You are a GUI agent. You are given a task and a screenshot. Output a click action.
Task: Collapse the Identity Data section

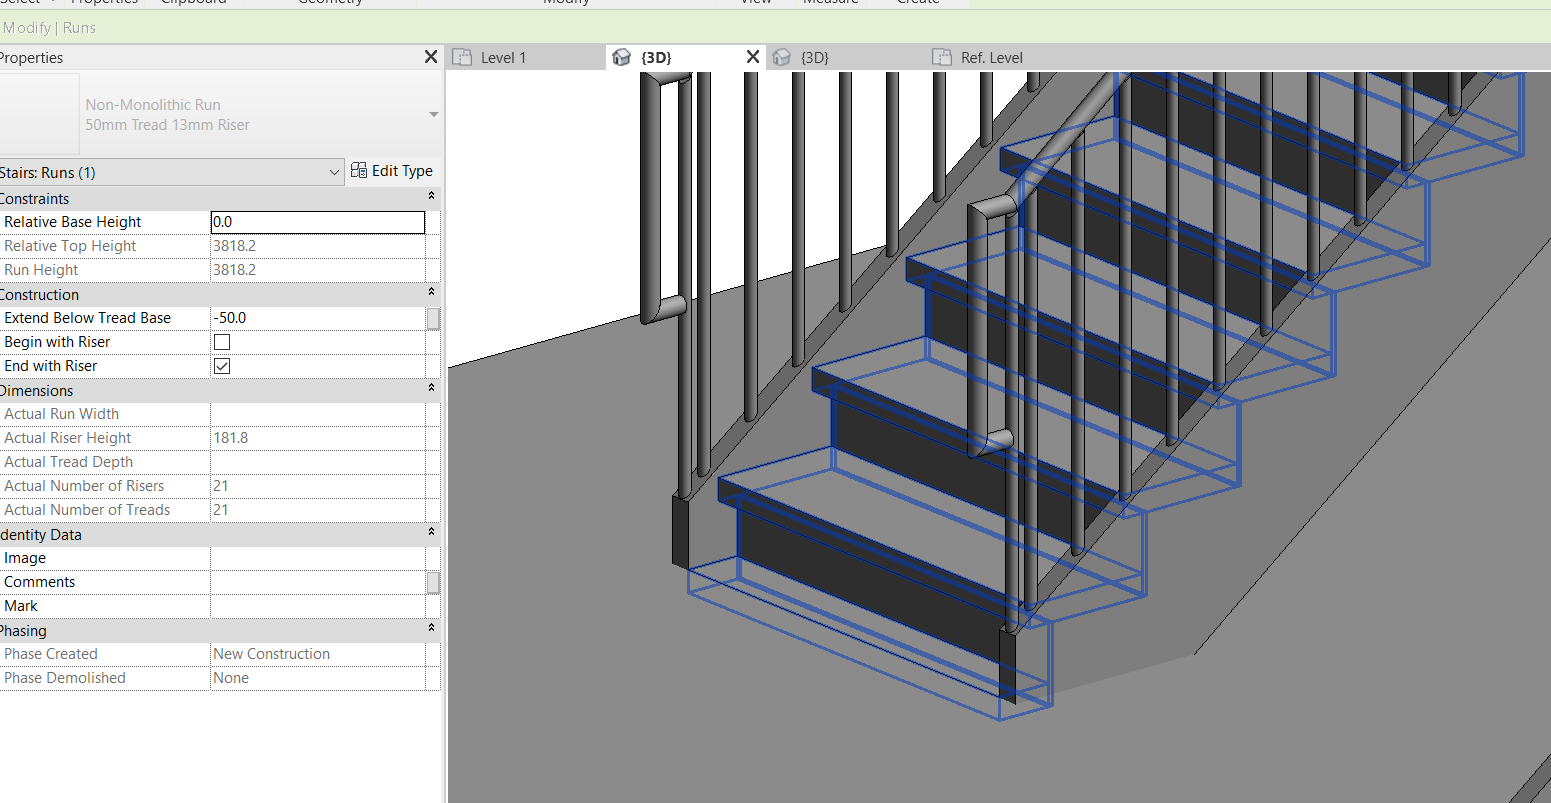tap(429, 532)
